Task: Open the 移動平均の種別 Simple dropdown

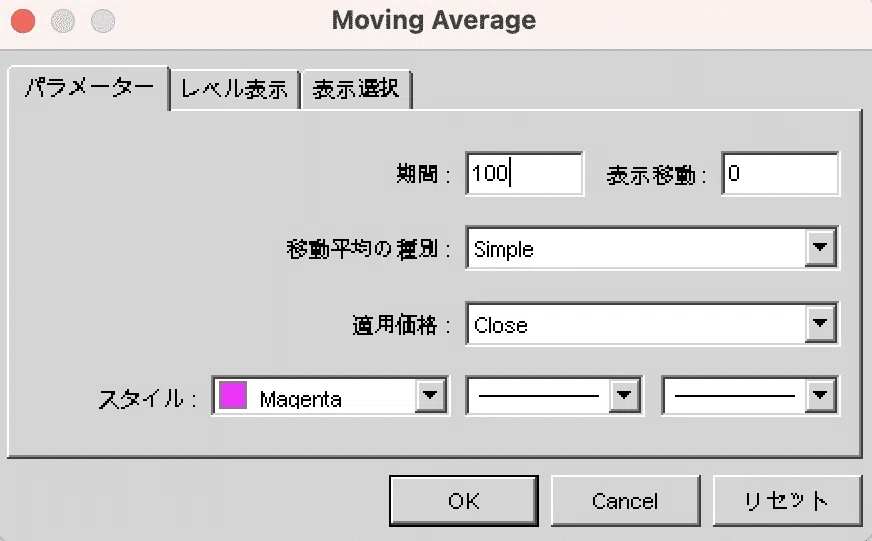Action: 820,249
